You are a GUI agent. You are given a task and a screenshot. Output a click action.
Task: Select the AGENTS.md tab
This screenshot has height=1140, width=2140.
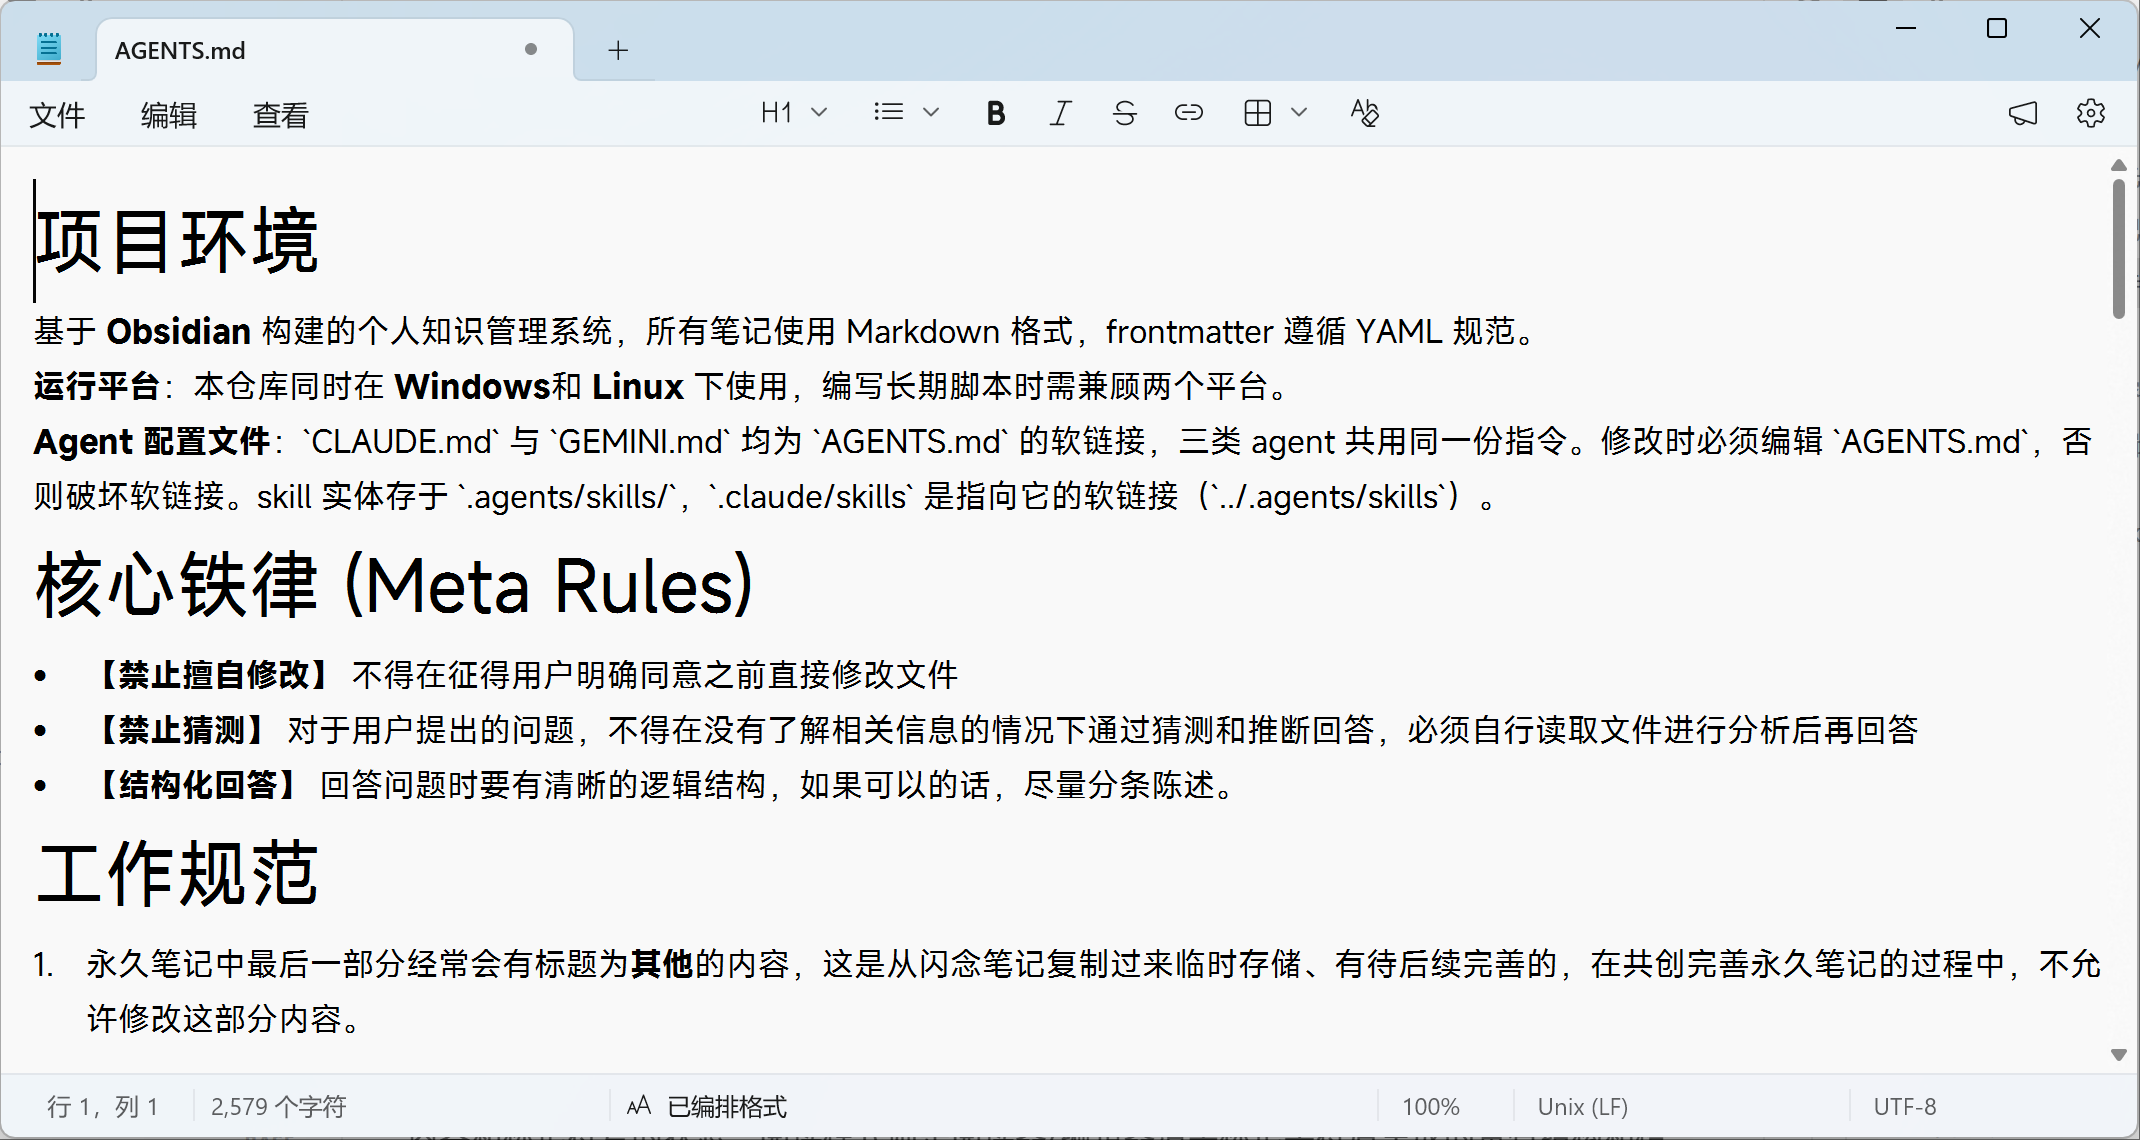334,50
